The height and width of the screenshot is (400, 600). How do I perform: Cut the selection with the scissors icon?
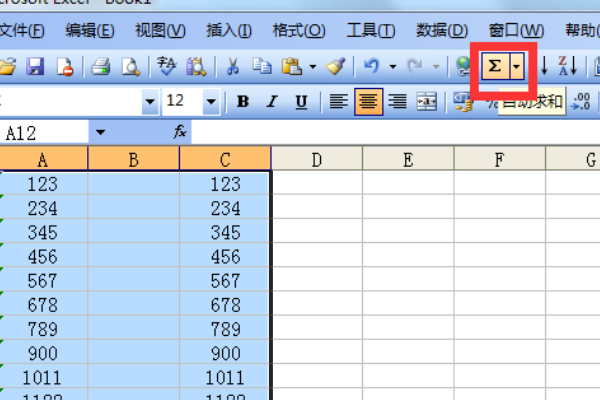(x=232, y=67)
